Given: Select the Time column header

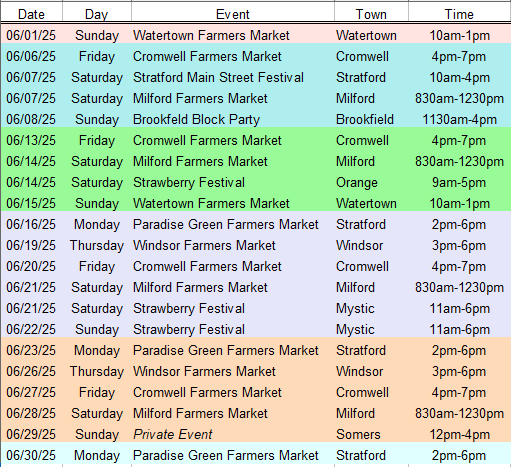Looking at the screenshot, I should (x=459, y=14).
